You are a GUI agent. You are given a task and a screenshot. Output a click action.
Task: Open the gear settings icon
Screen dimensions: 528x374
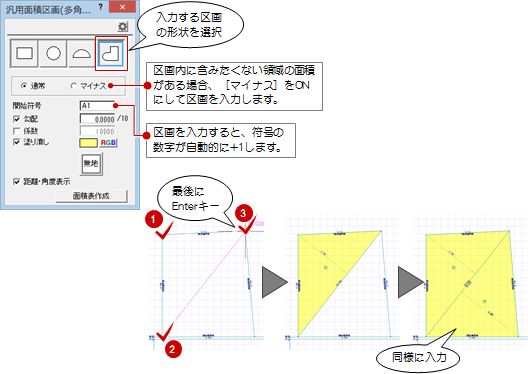[x=123, y=27]
